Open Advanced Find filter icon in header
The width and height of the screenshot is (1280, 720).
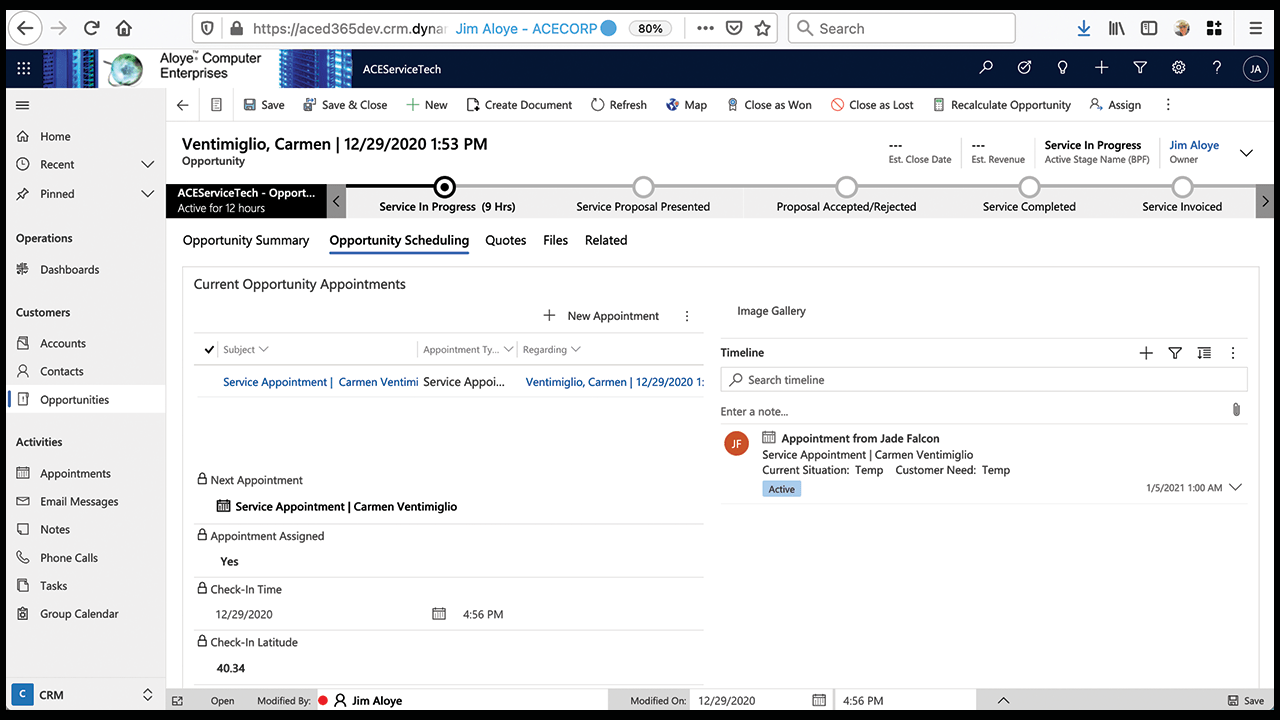(x=1140, y=68)
